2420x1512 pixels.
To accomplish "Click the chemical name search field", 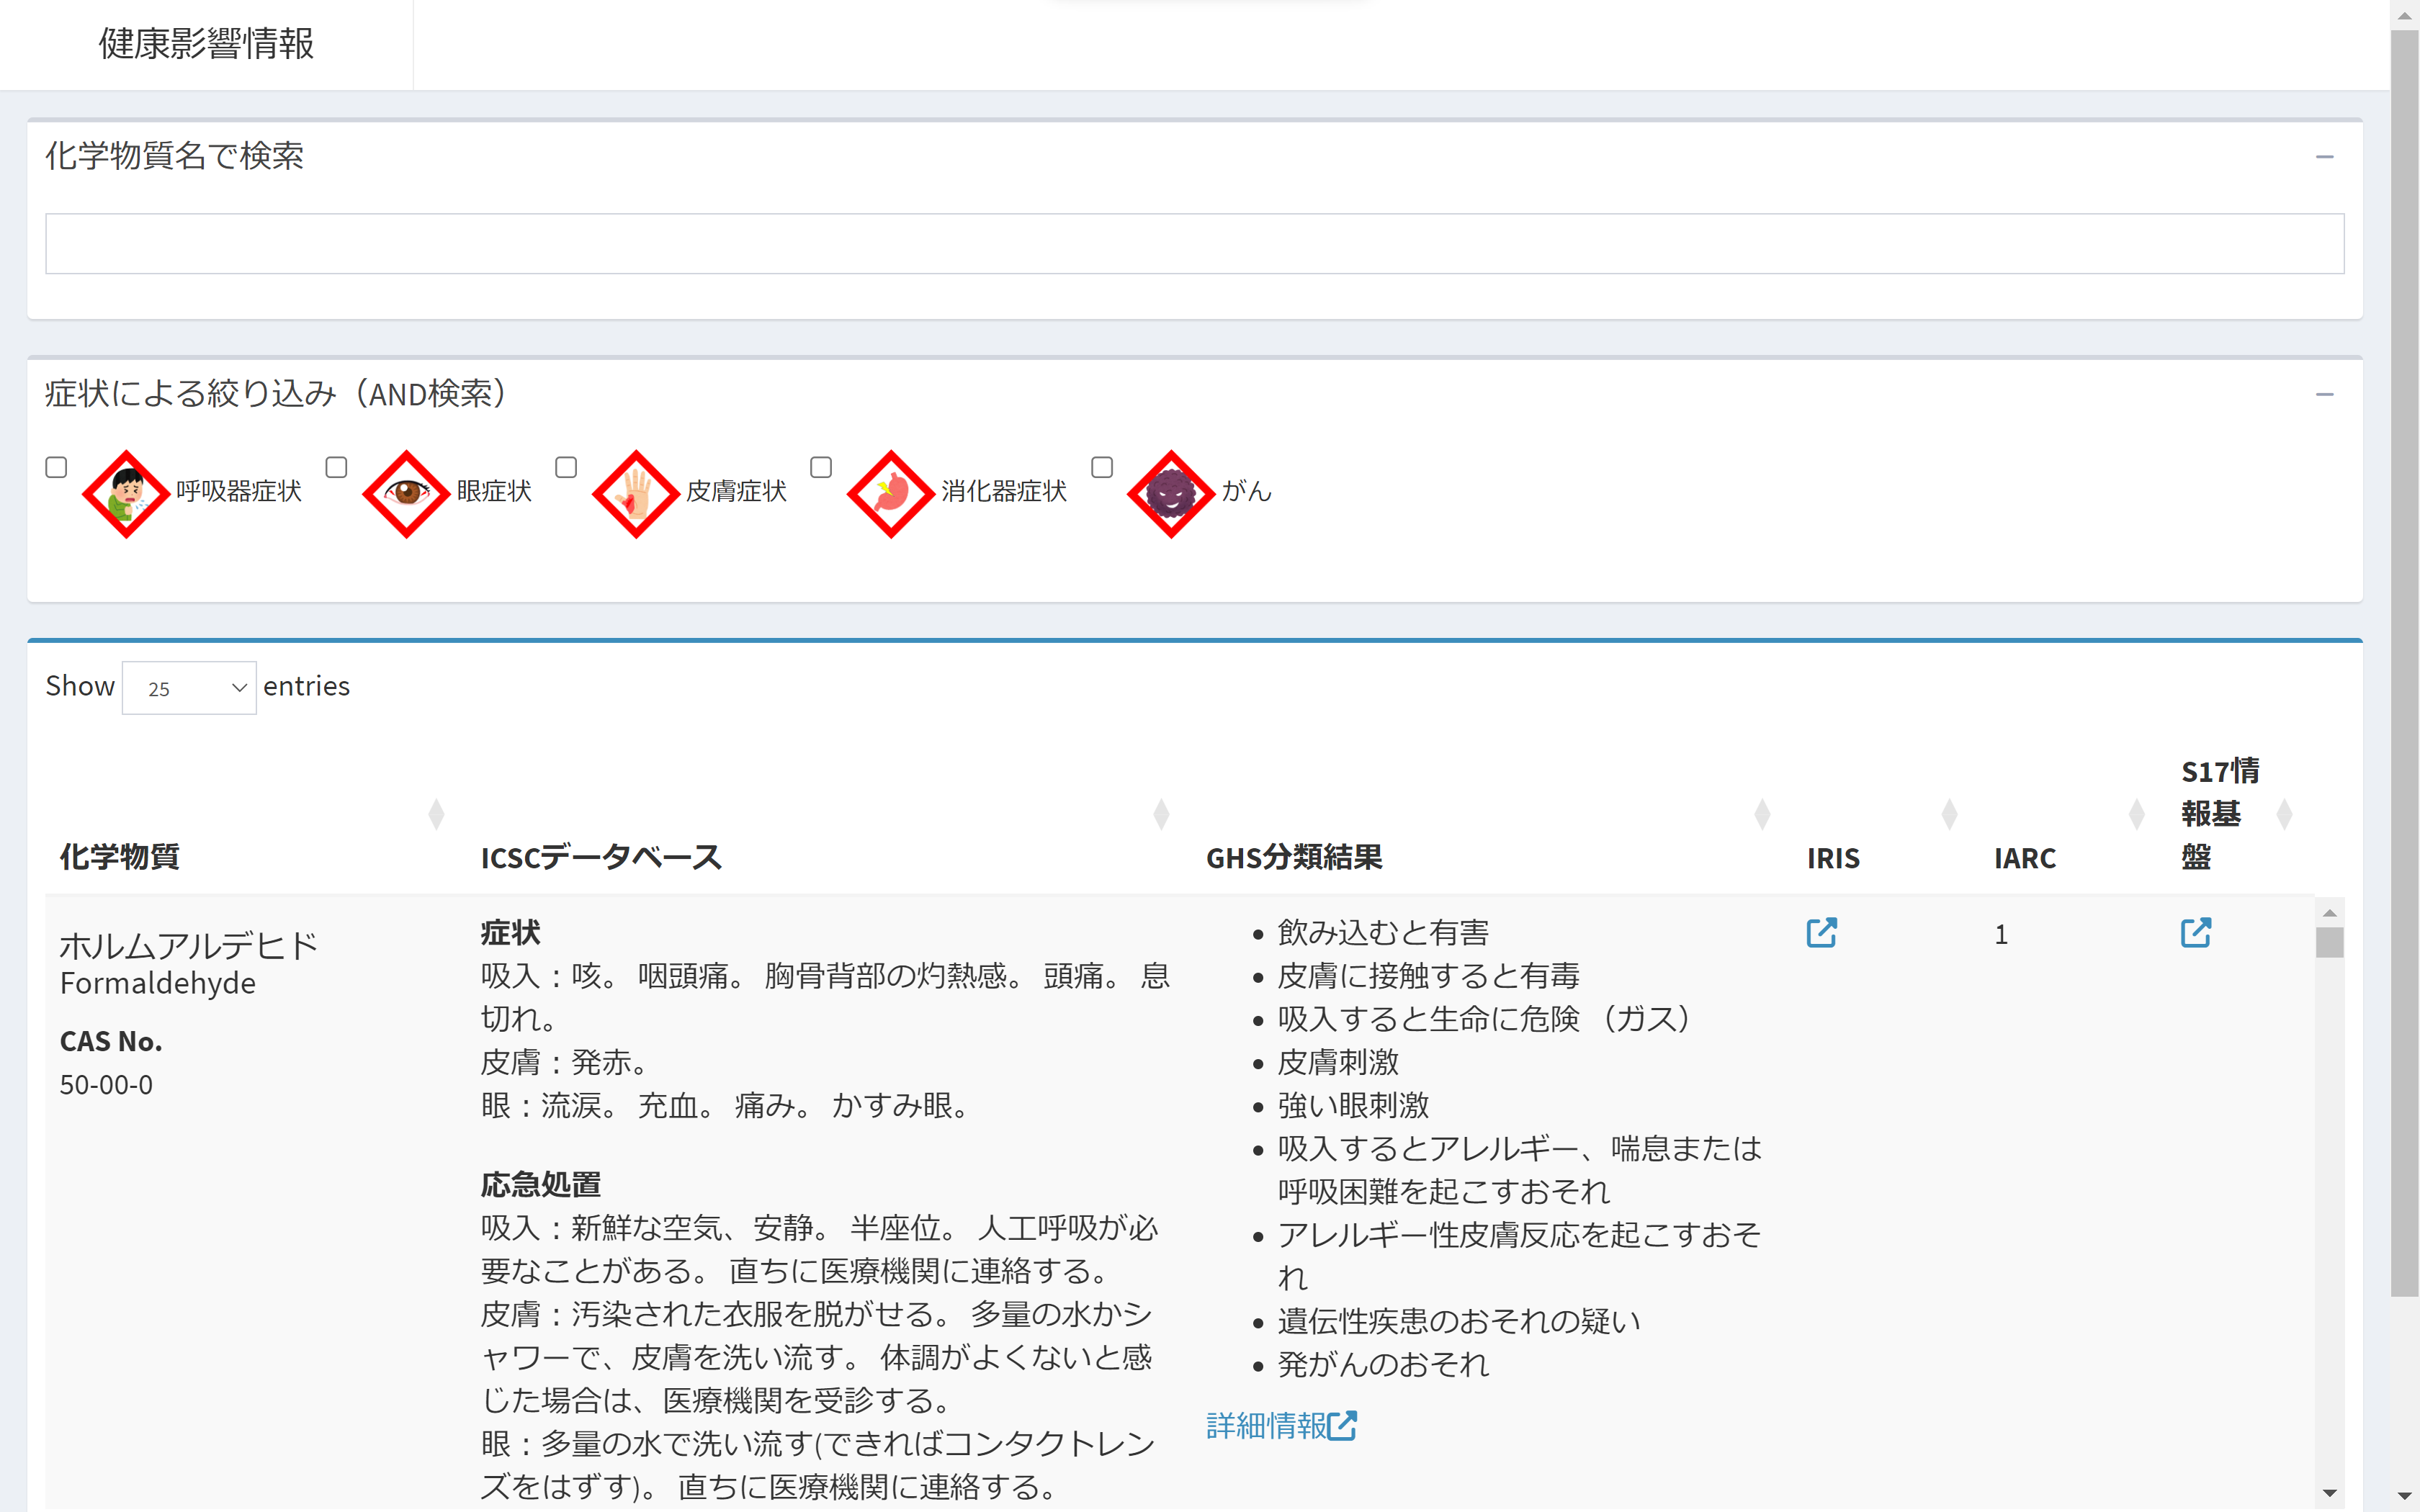I will point(1194,243).
